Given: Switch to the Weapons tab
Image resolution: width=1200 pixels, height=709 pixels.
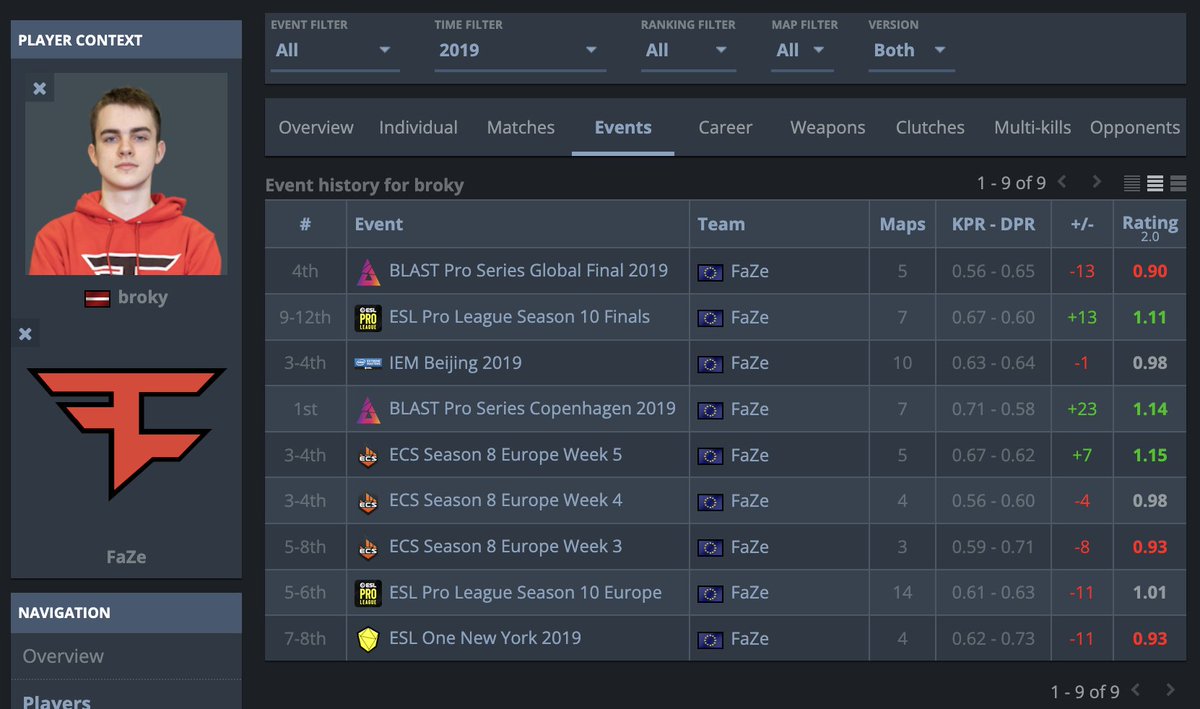Looking at the screenshot, I should [827, 128].
